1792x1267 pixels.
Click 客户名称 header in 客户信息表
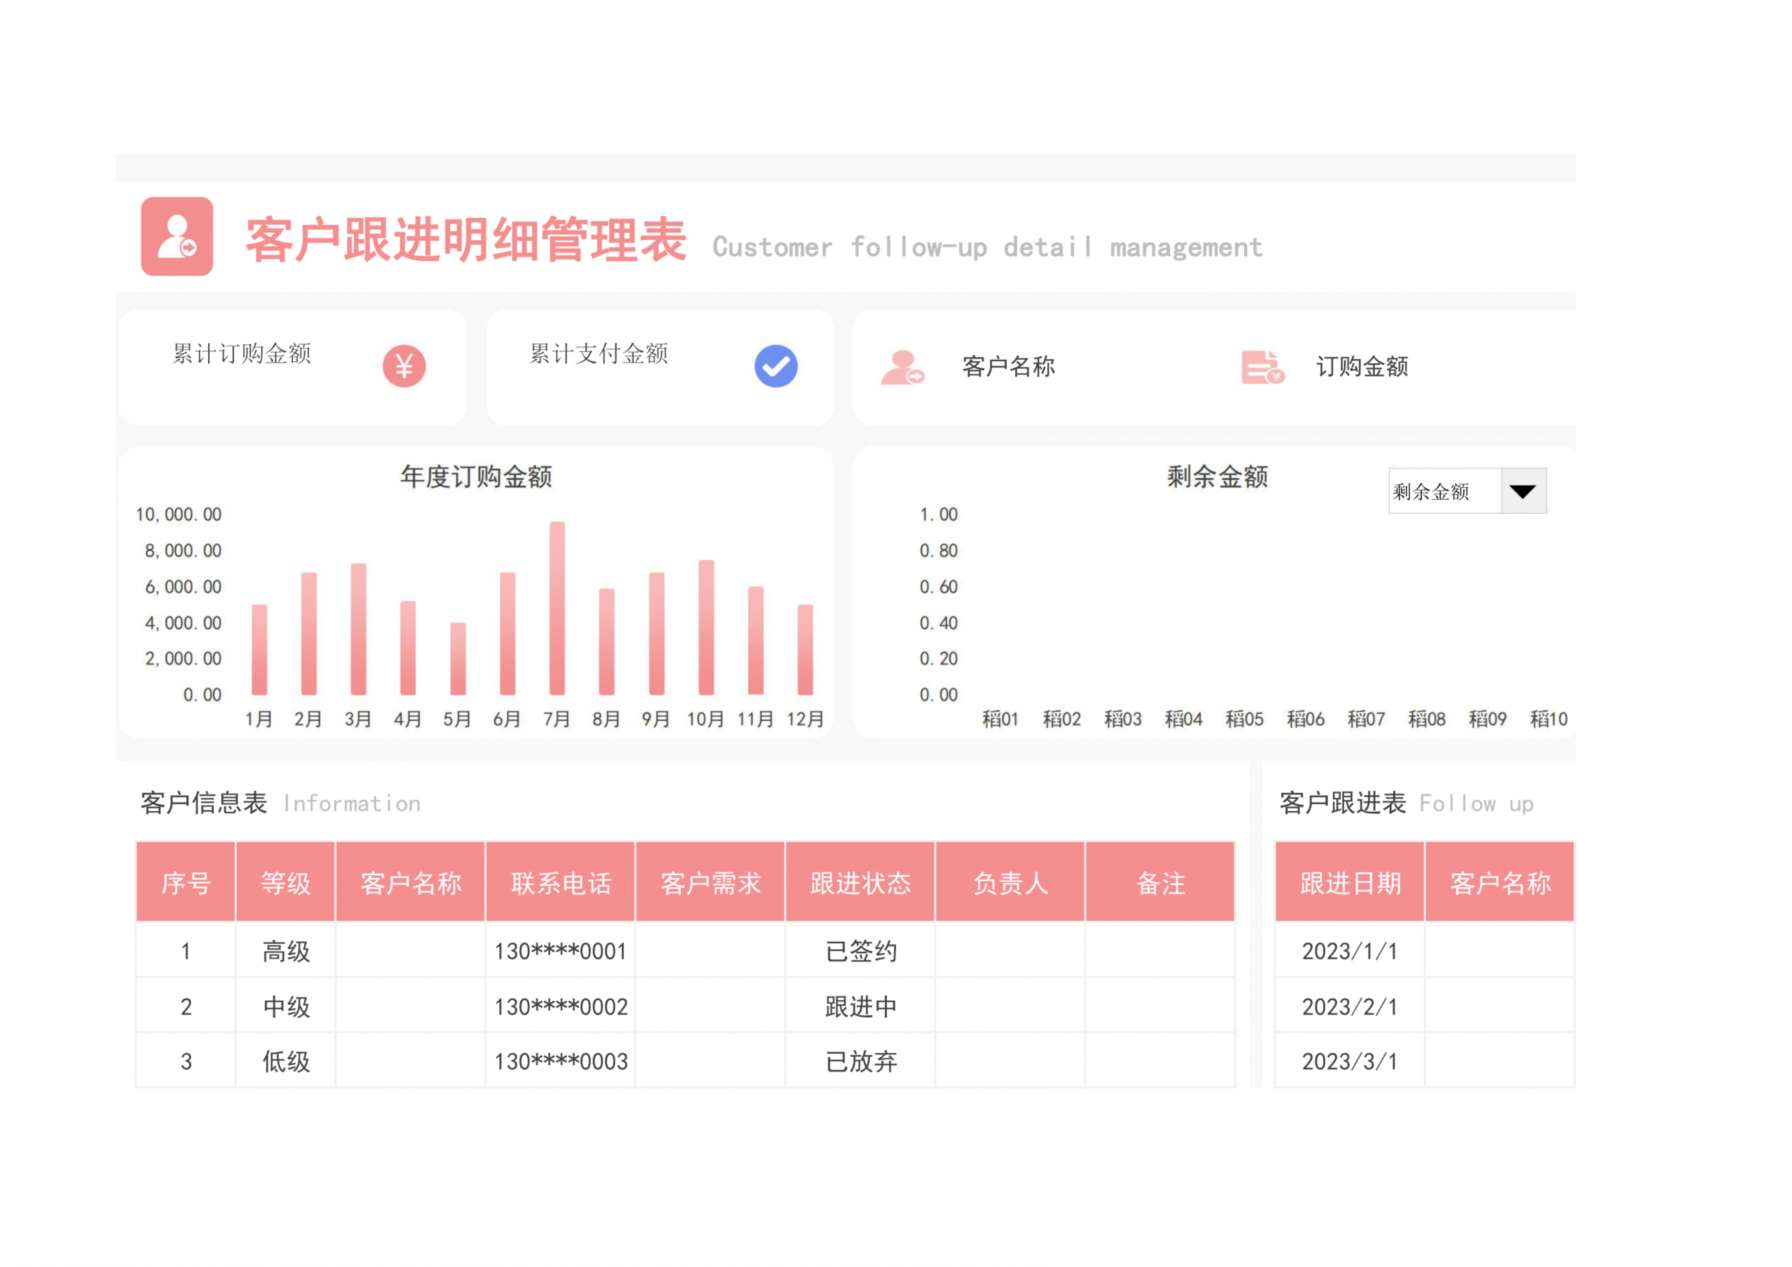point(411,882)
